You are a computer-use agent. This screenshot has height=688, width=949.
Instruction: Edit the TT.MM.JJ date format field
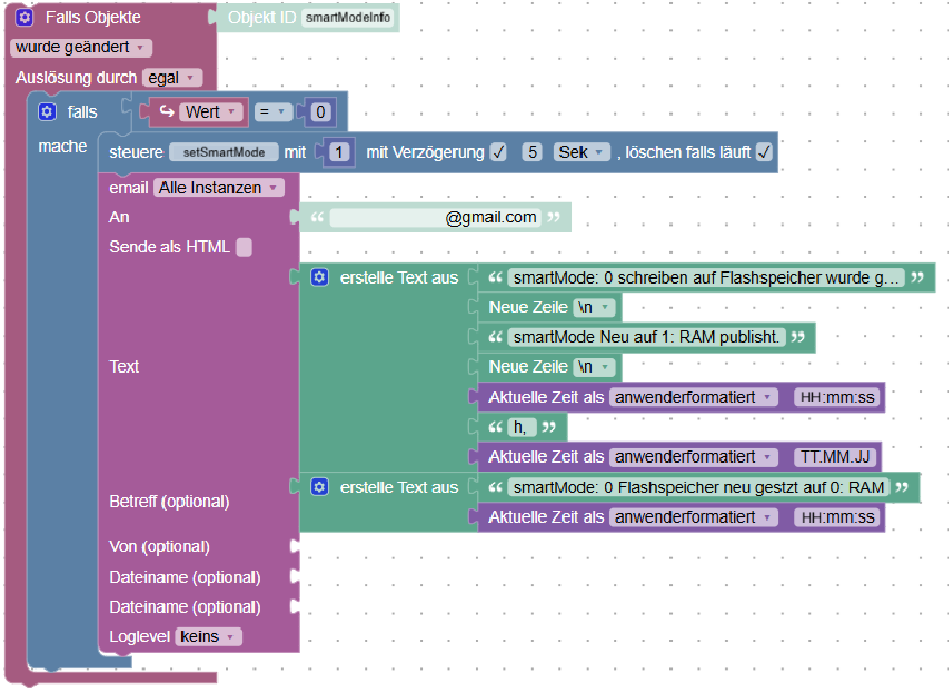point(835,457)
